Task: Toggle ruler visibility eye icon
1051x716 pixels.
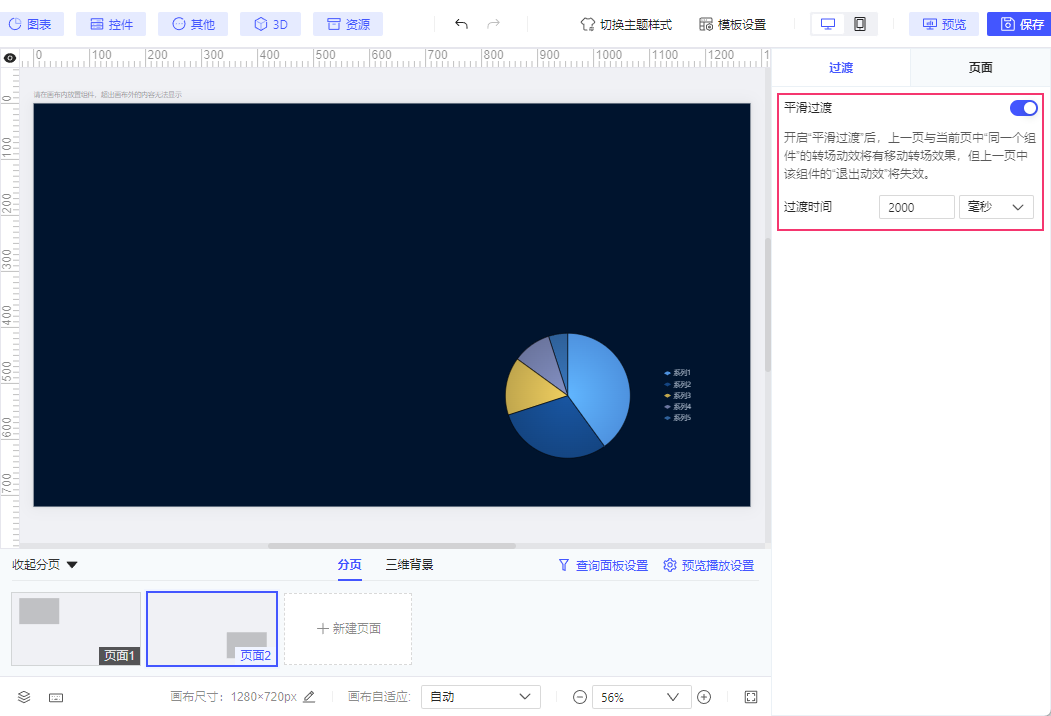Action: [10, 58]
